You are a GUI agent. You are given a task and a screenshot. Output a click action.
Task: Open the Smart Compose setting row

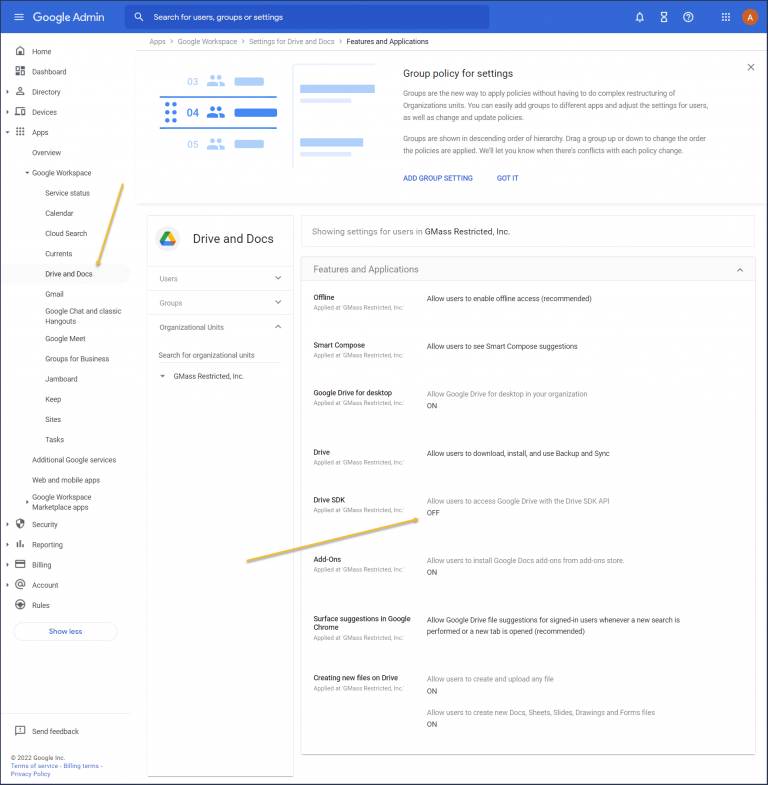[x=528, y=350]
